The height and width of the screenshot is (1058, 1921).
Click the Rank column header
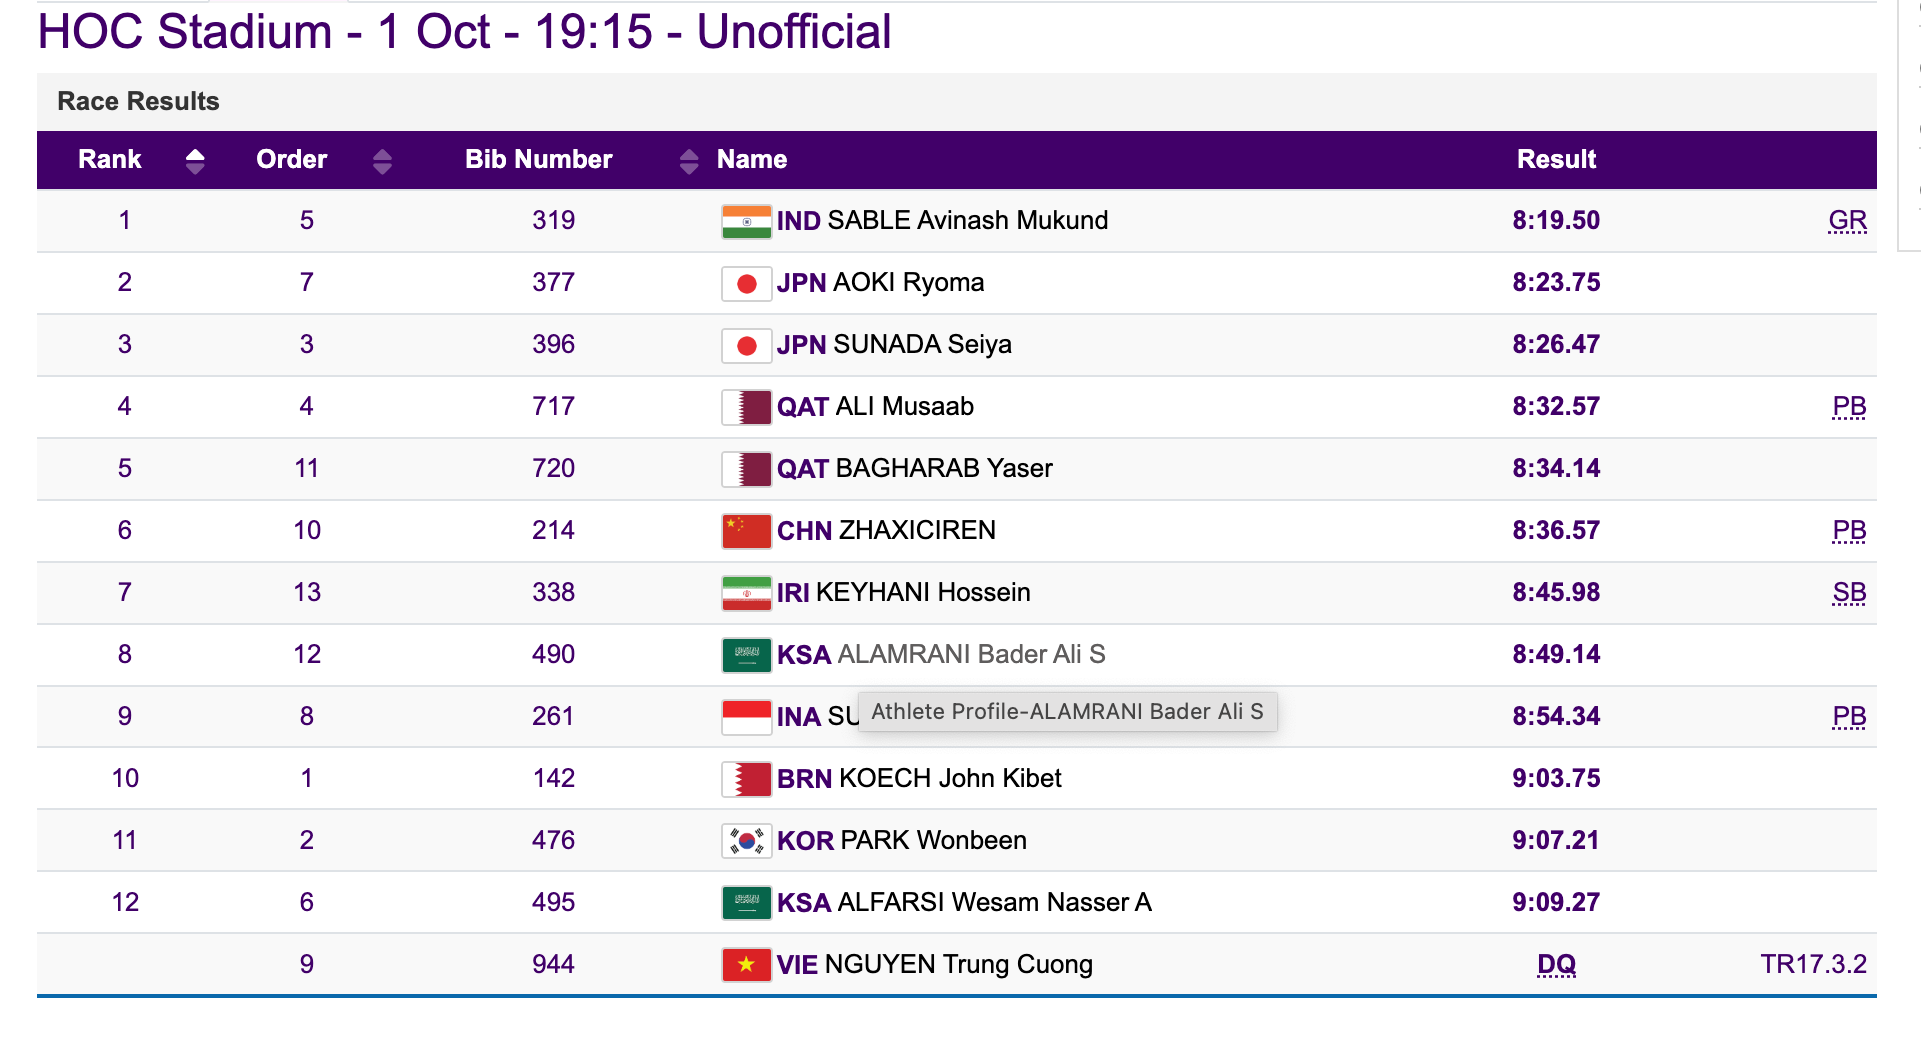(x=110, y=159)
